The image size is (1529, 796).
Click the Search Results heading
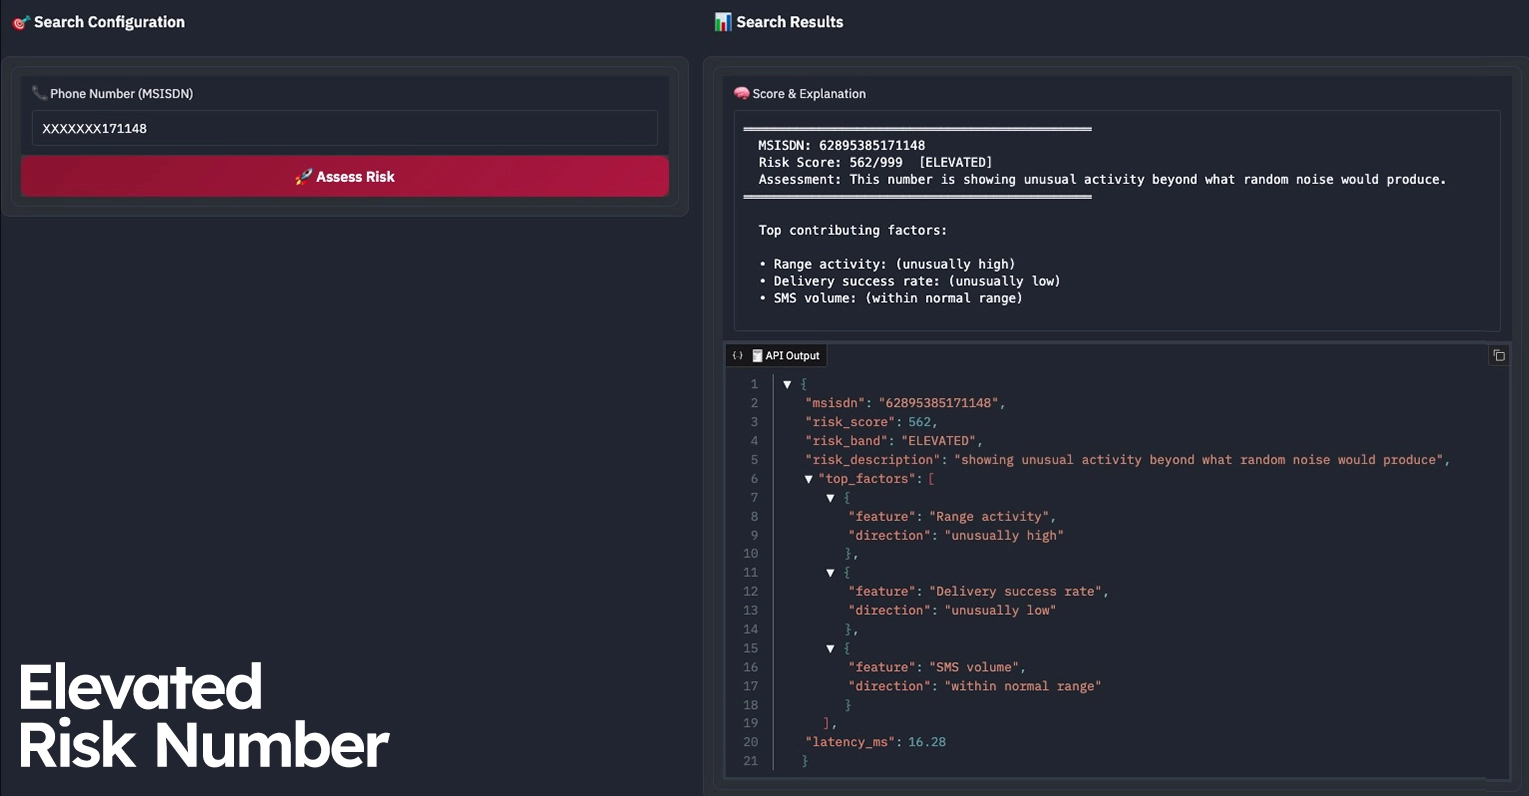790,22
